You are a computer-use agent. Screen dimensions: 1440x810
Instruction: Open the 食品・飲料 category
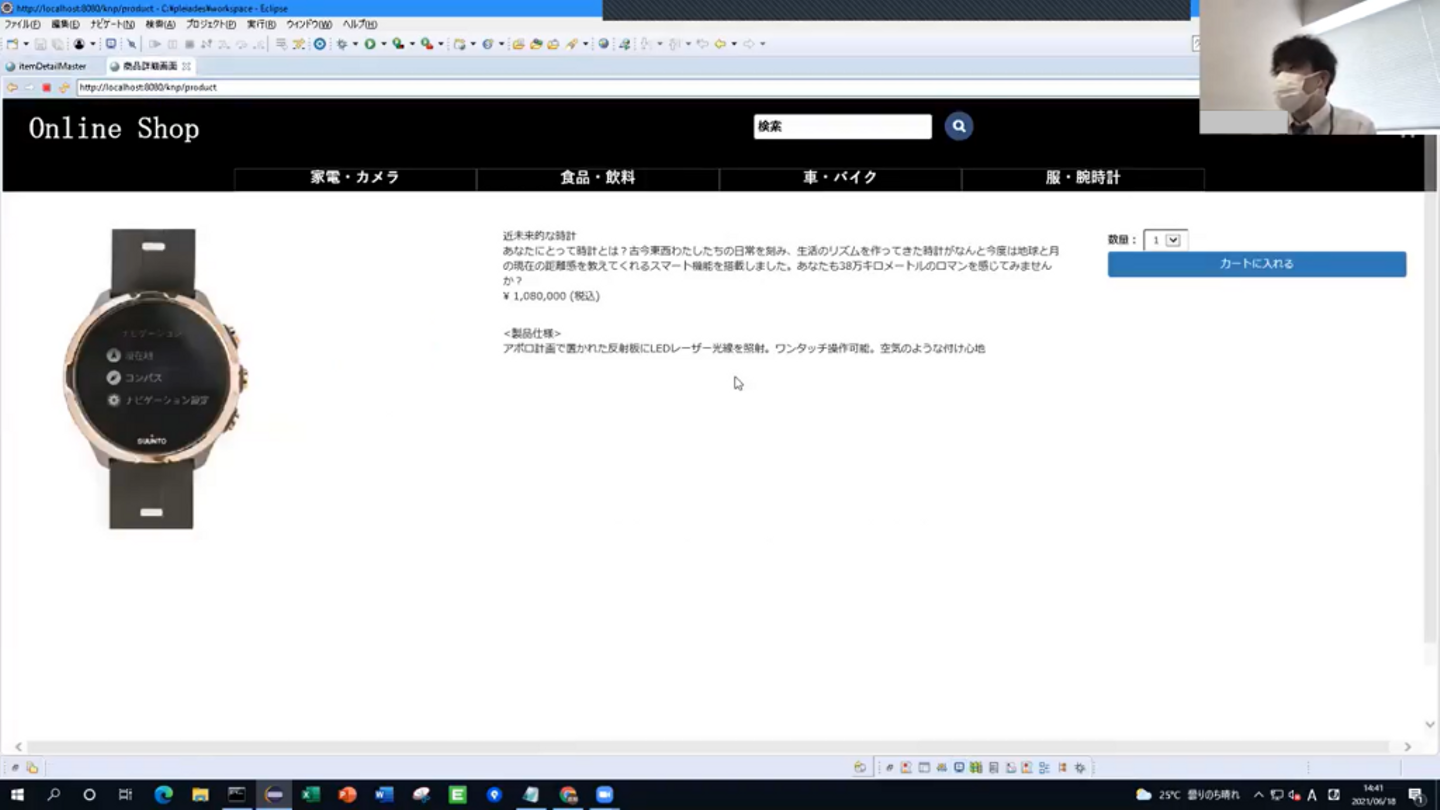tap(598, 178)
